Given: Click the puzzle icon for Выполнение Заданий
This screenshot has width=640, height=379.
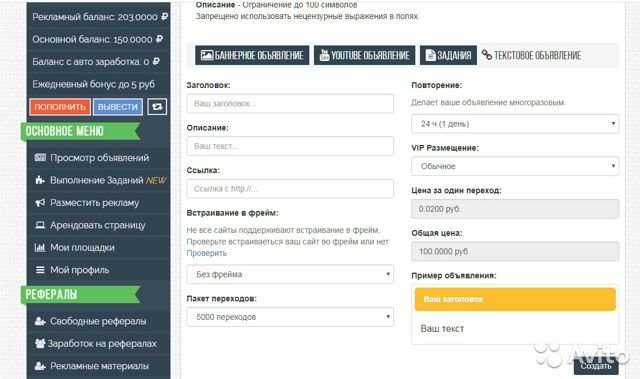Looking at the screenshot, I should (x=40, y=180).
